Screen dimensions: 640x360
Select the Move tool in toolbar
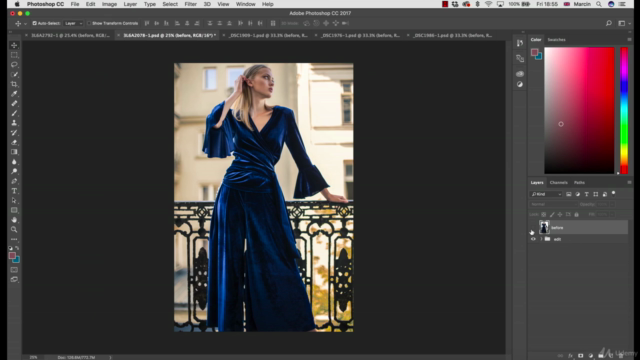14,45
